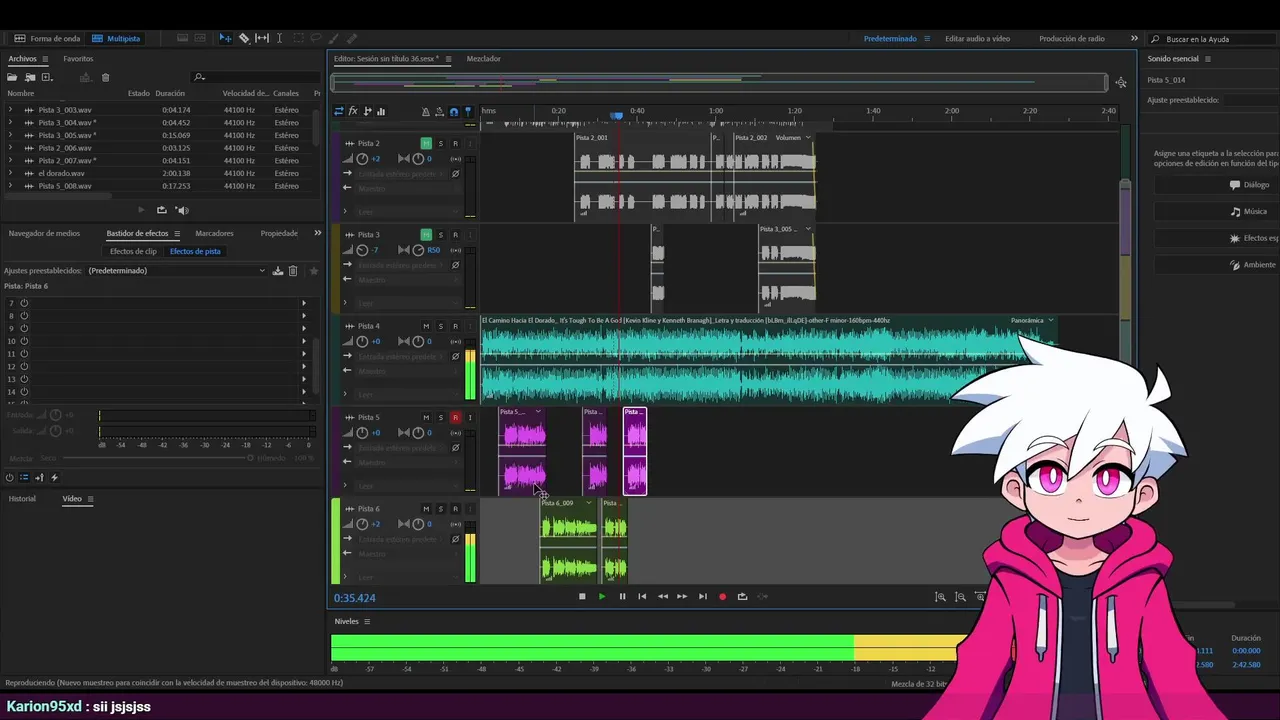This screenshot has height=720, width=1280.
Task: Delete preset trash icon in effects rack
Action: [x=293, y=271]
